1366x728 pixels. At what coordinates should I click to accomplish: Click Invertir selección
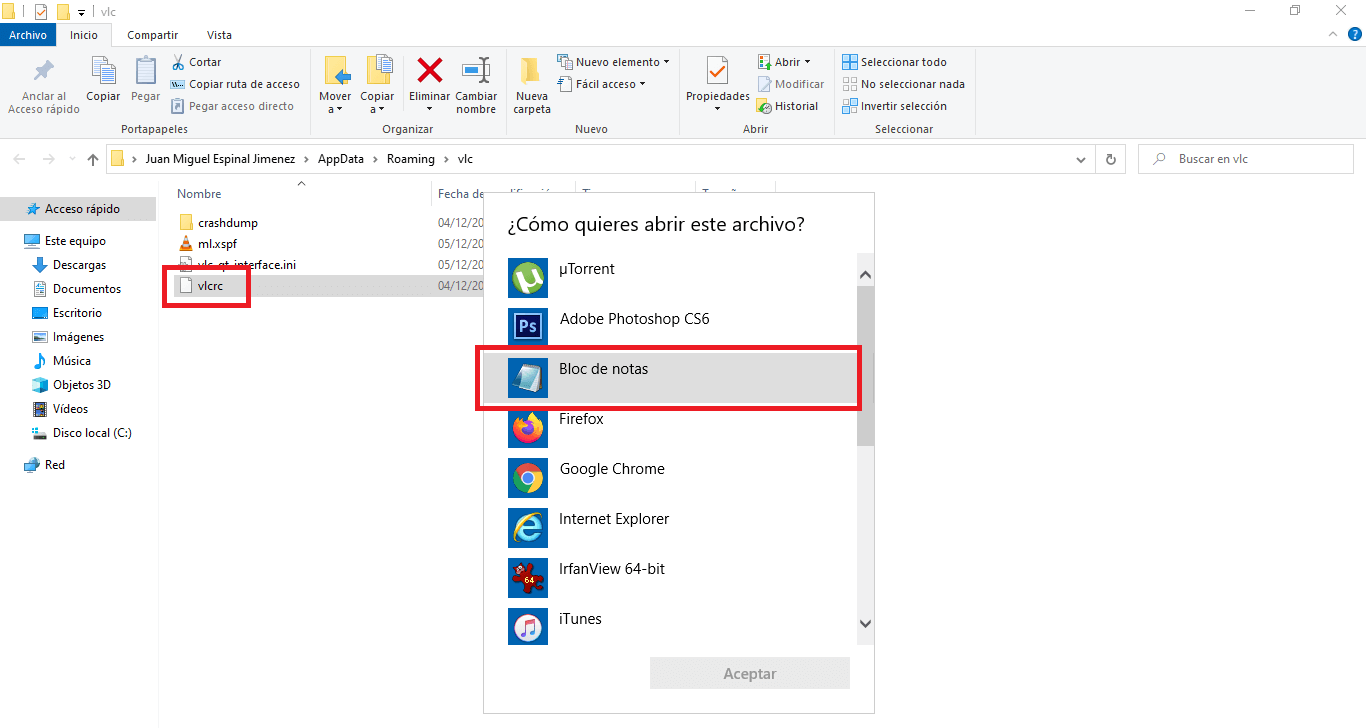pyautogui.click(x=894, y=106)
